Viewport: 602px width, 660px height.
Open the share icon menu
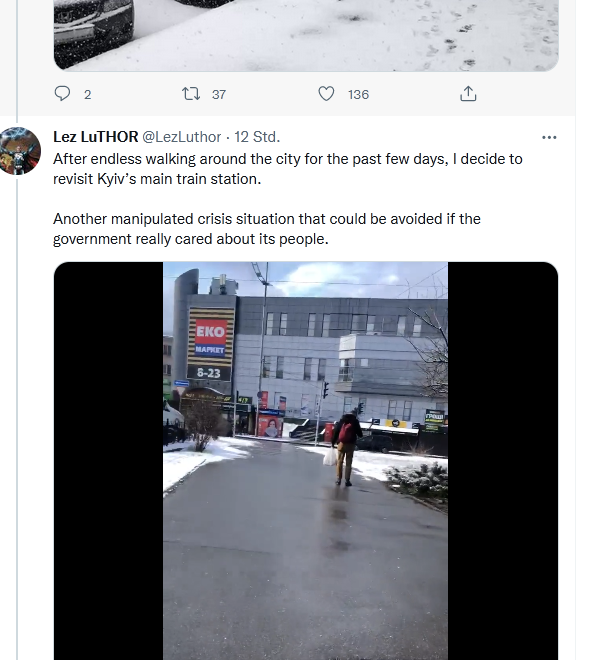pyautogui.click(x=468, y=93)
